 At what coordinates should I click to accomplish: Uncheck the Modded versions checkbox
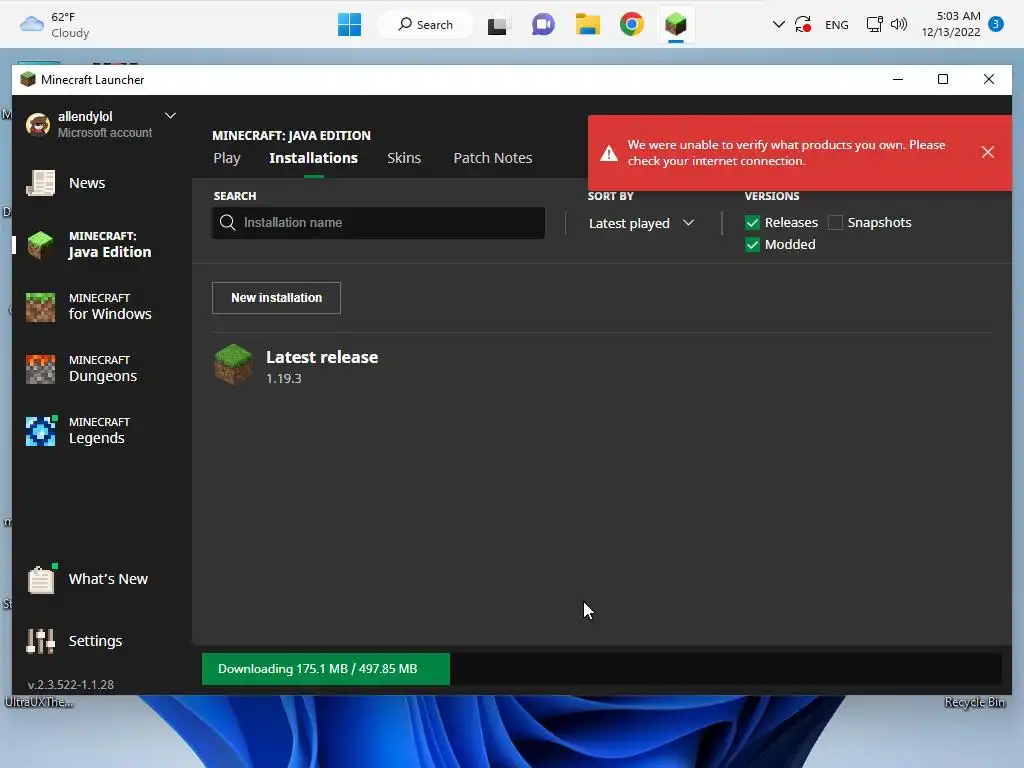pos(752,245)
